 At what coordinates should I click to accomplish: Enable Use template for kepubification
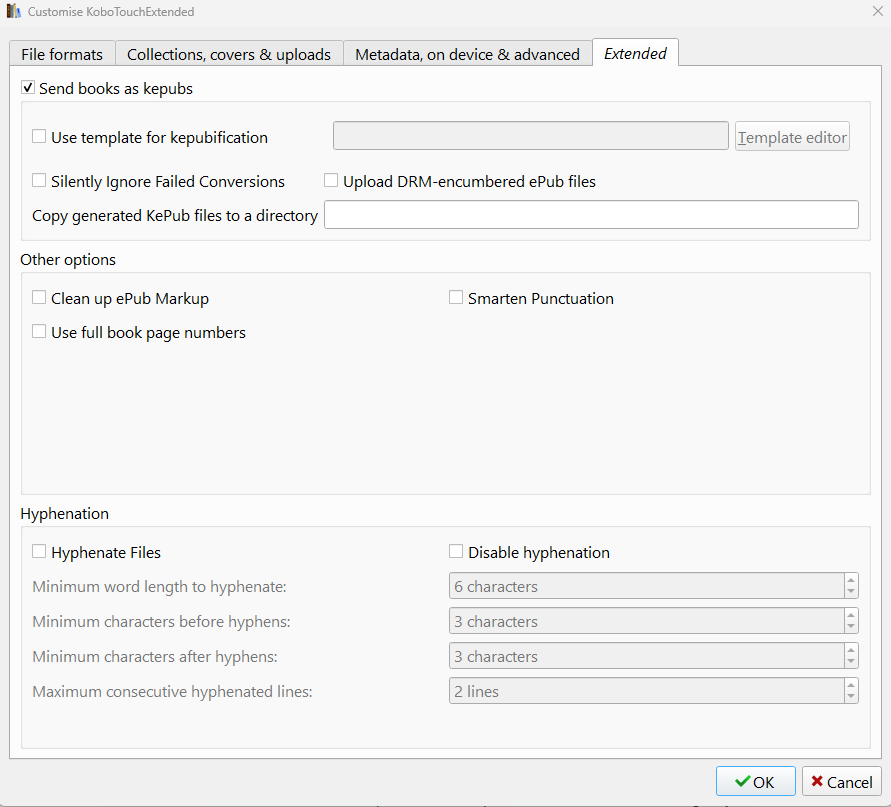(x=39, y=137)
